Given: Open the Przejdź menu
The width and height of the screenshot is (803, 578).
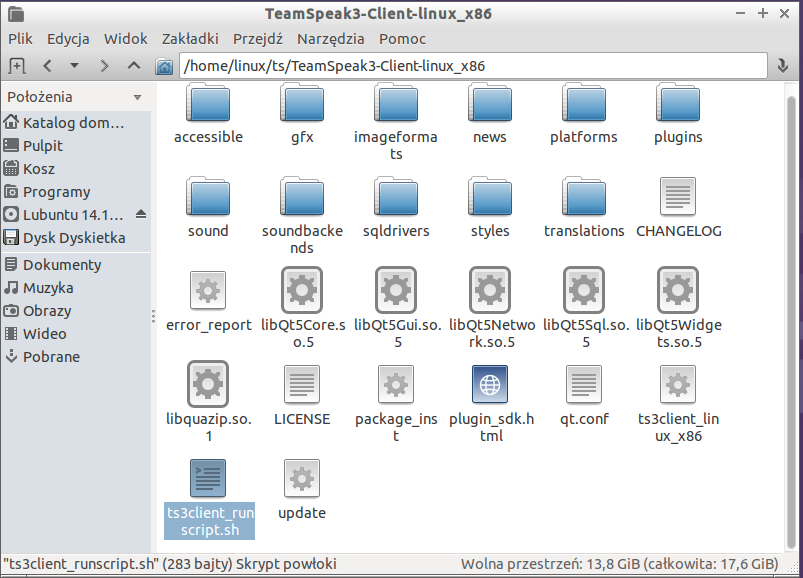Looking at the screenshot, I should point(258,39).
